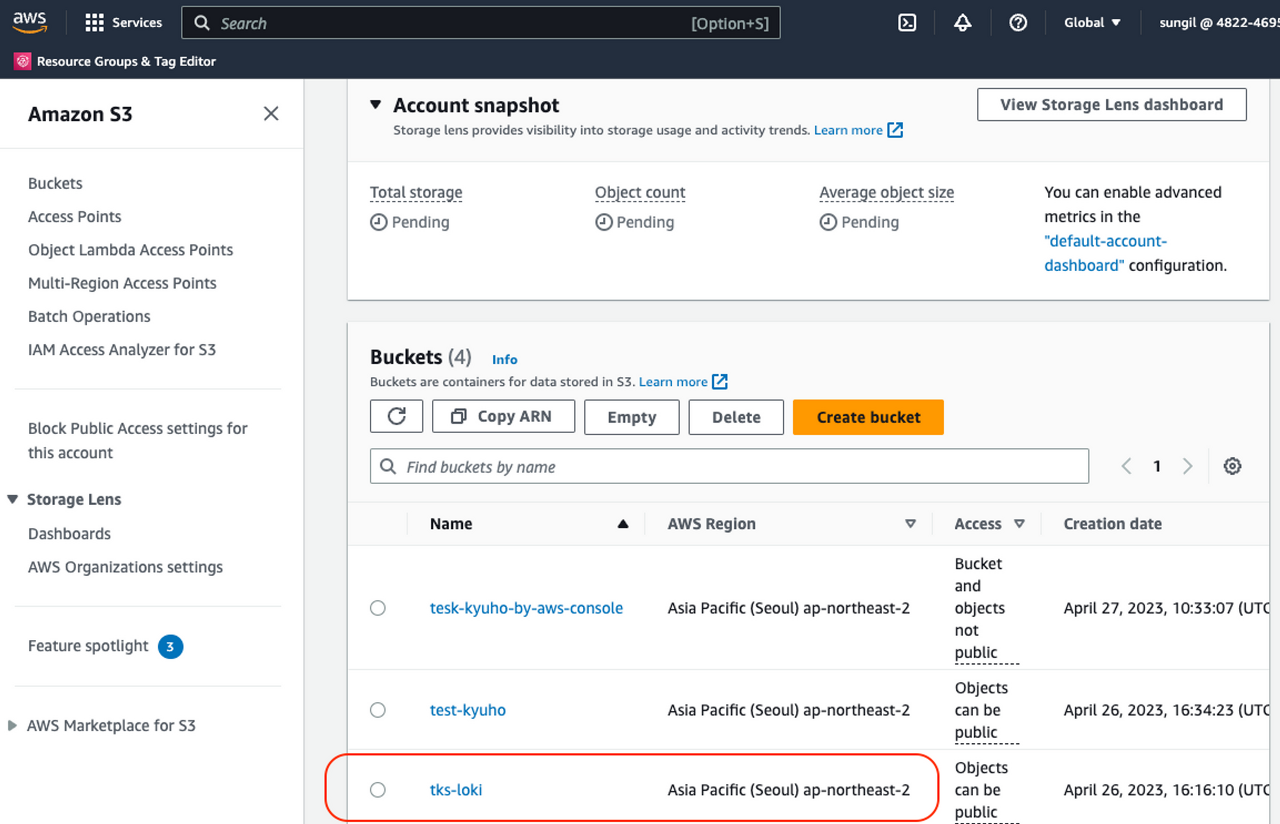Click the Resource Groups & Tag Editor icon

coord(22,61)
